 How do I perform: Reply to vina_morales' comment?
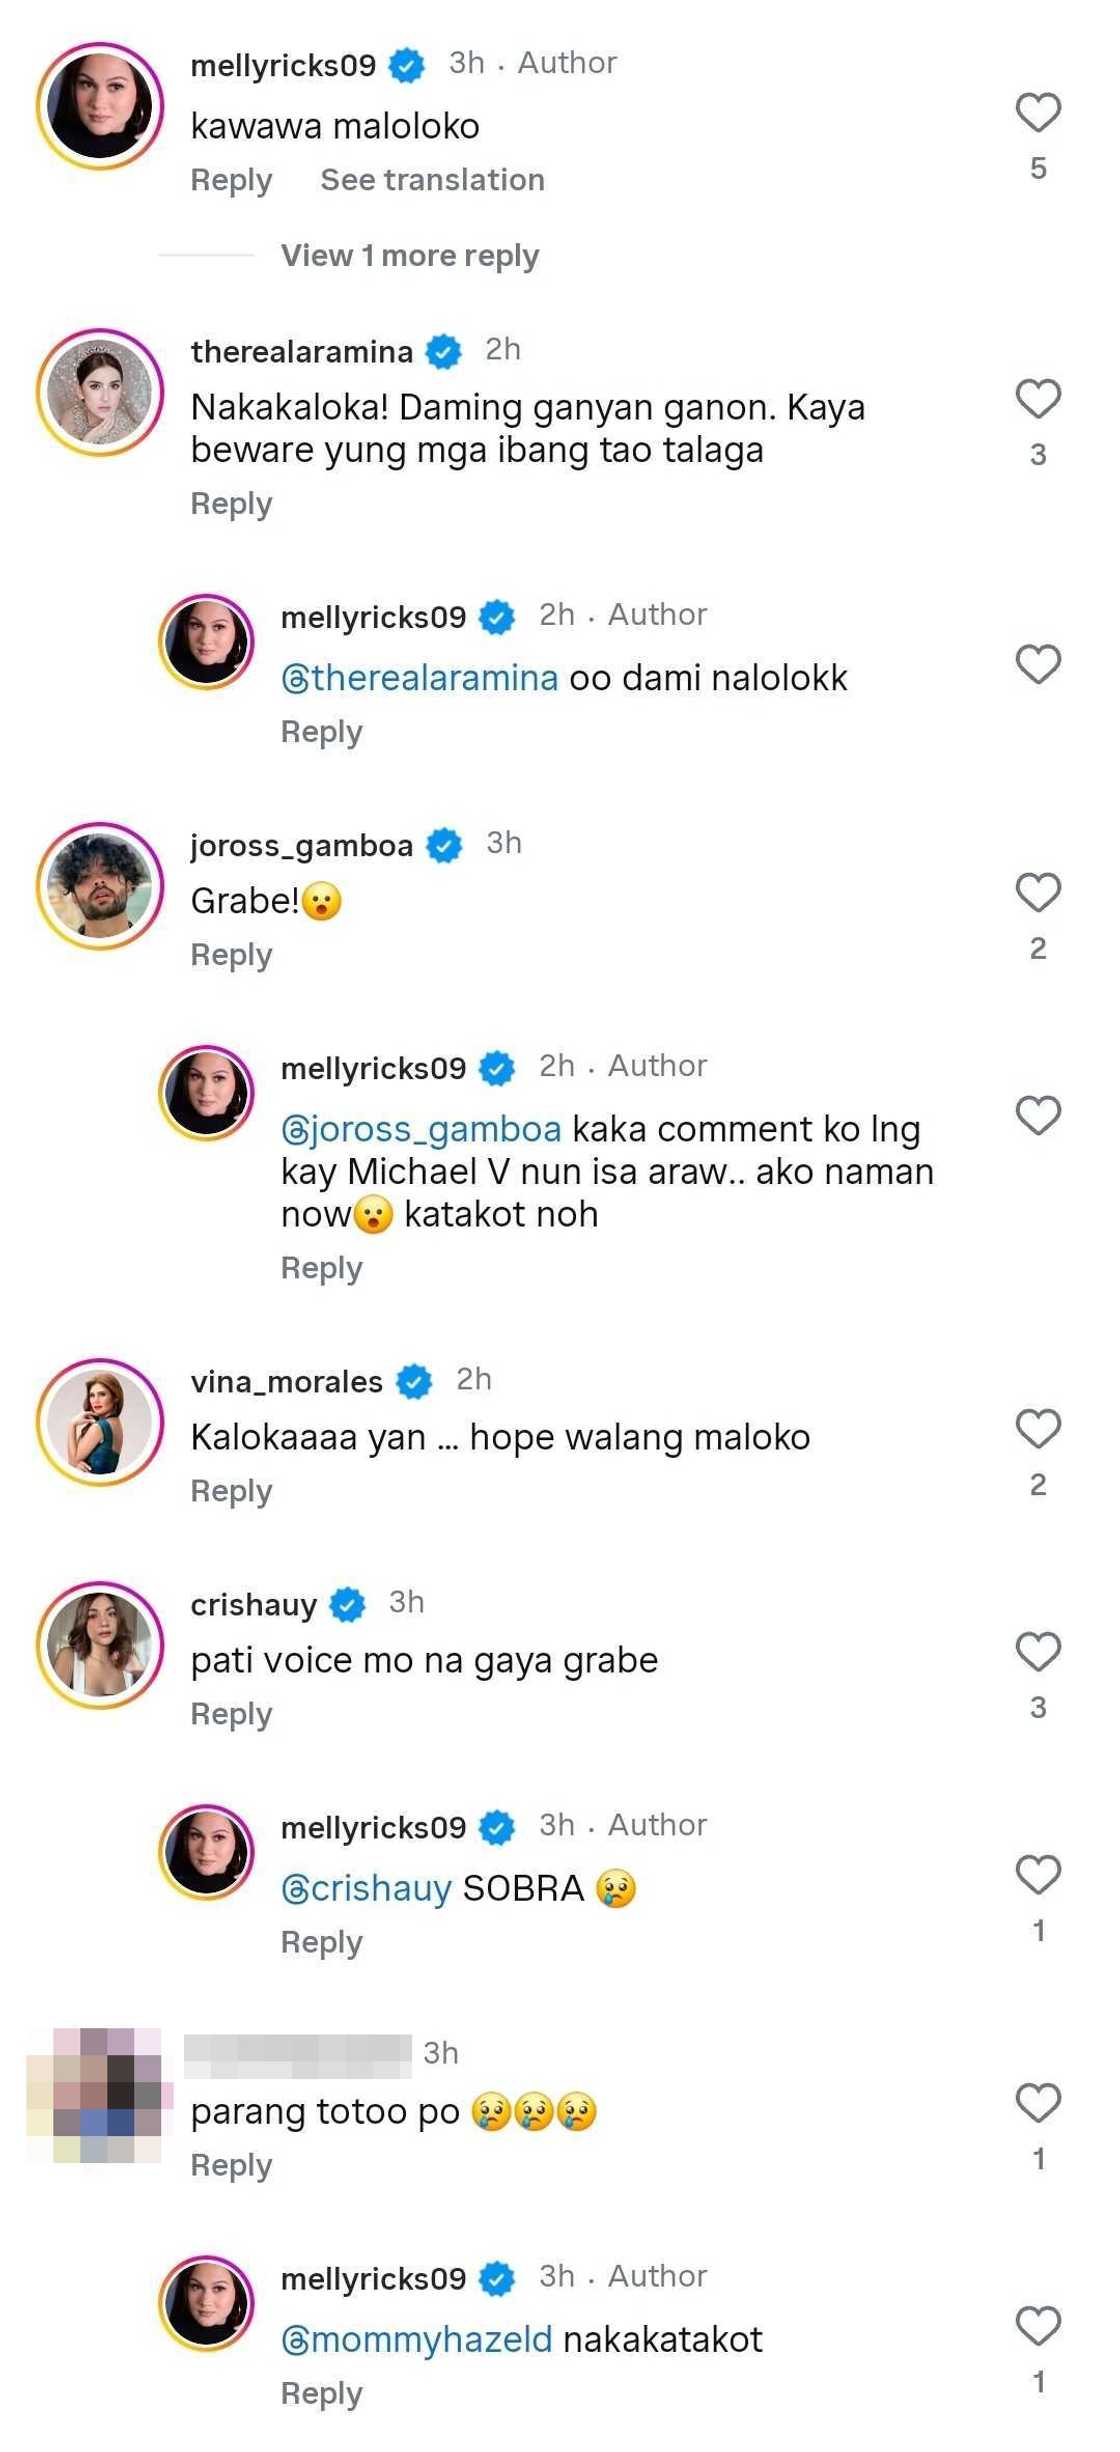pos(231,1491)
